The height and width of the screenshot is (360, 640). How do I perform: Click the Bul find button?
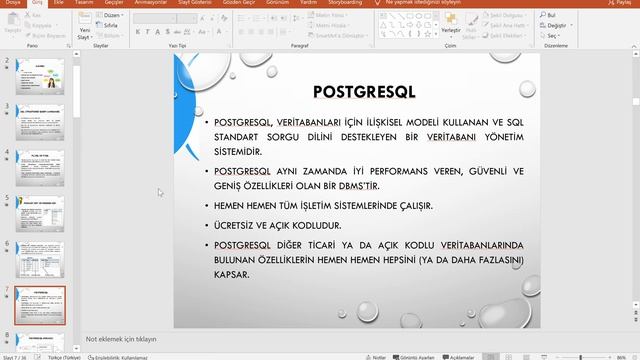[x=548, y=15]
